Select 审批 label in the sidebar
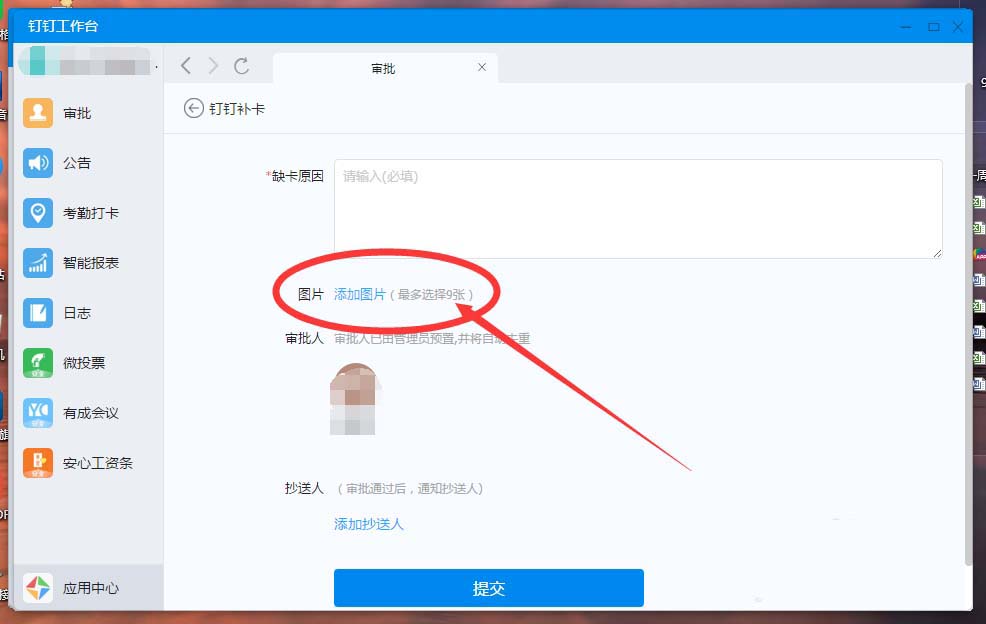986x624 pixels. [77, 113]
